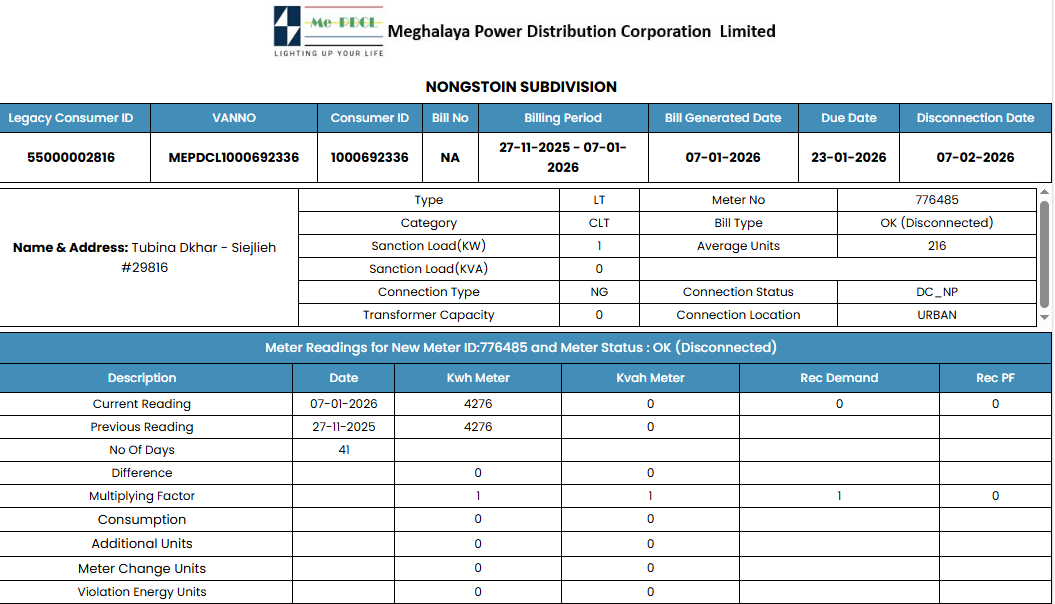Click the Multiplying Factor Rec Demand value 1

click(x=839, y=496)
